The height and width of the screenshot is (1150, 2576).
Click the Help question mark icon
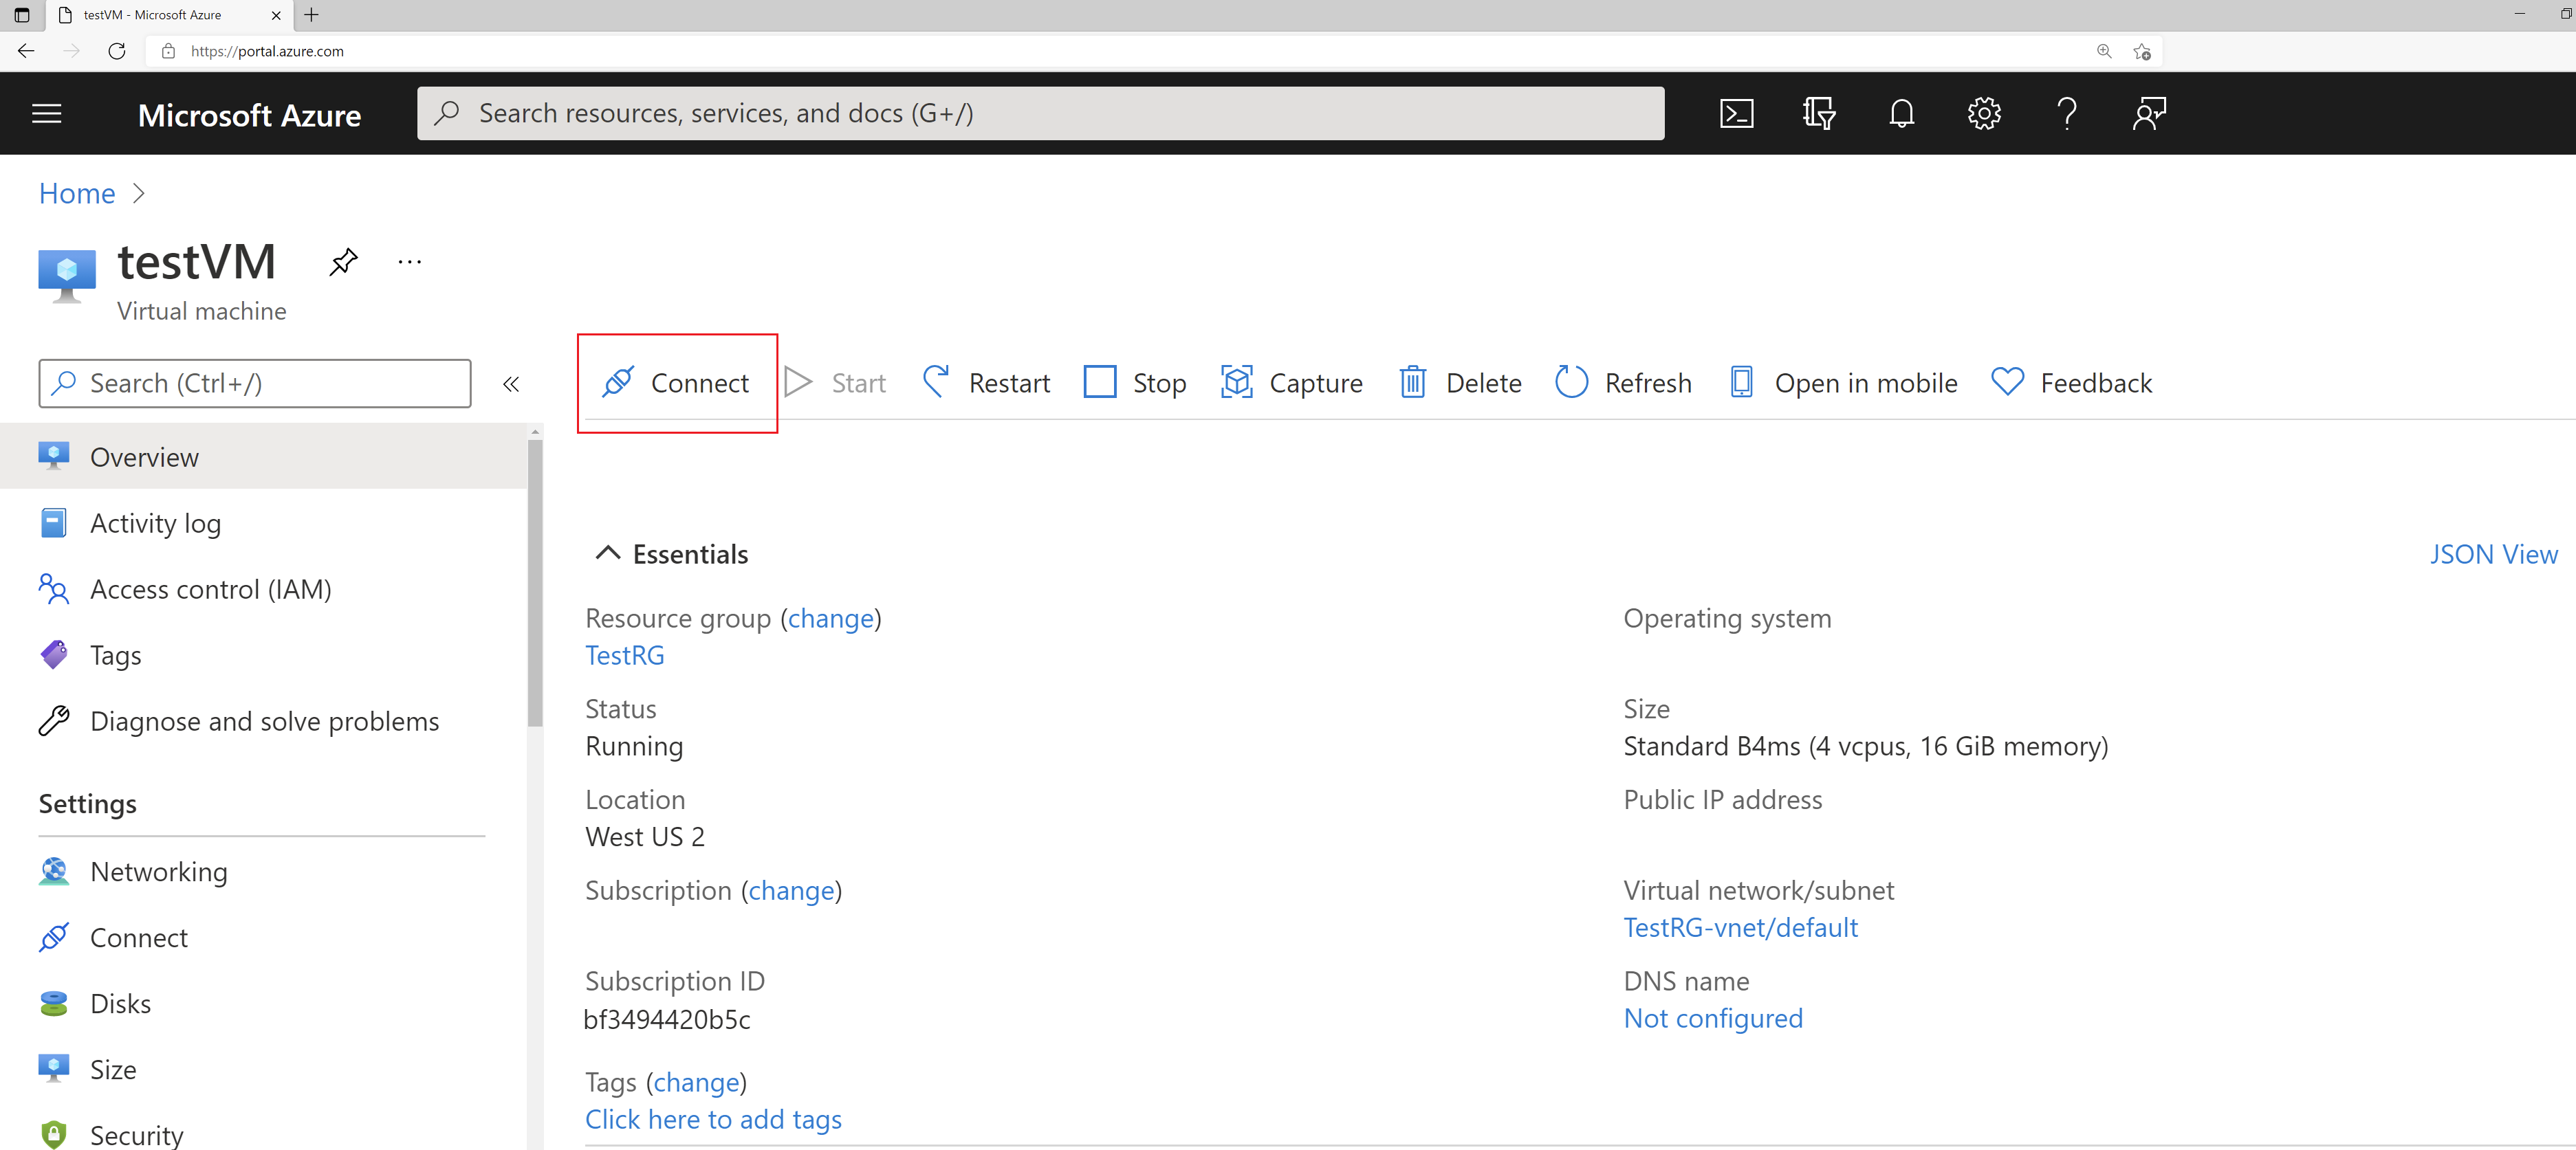(x=2067, y=114)
